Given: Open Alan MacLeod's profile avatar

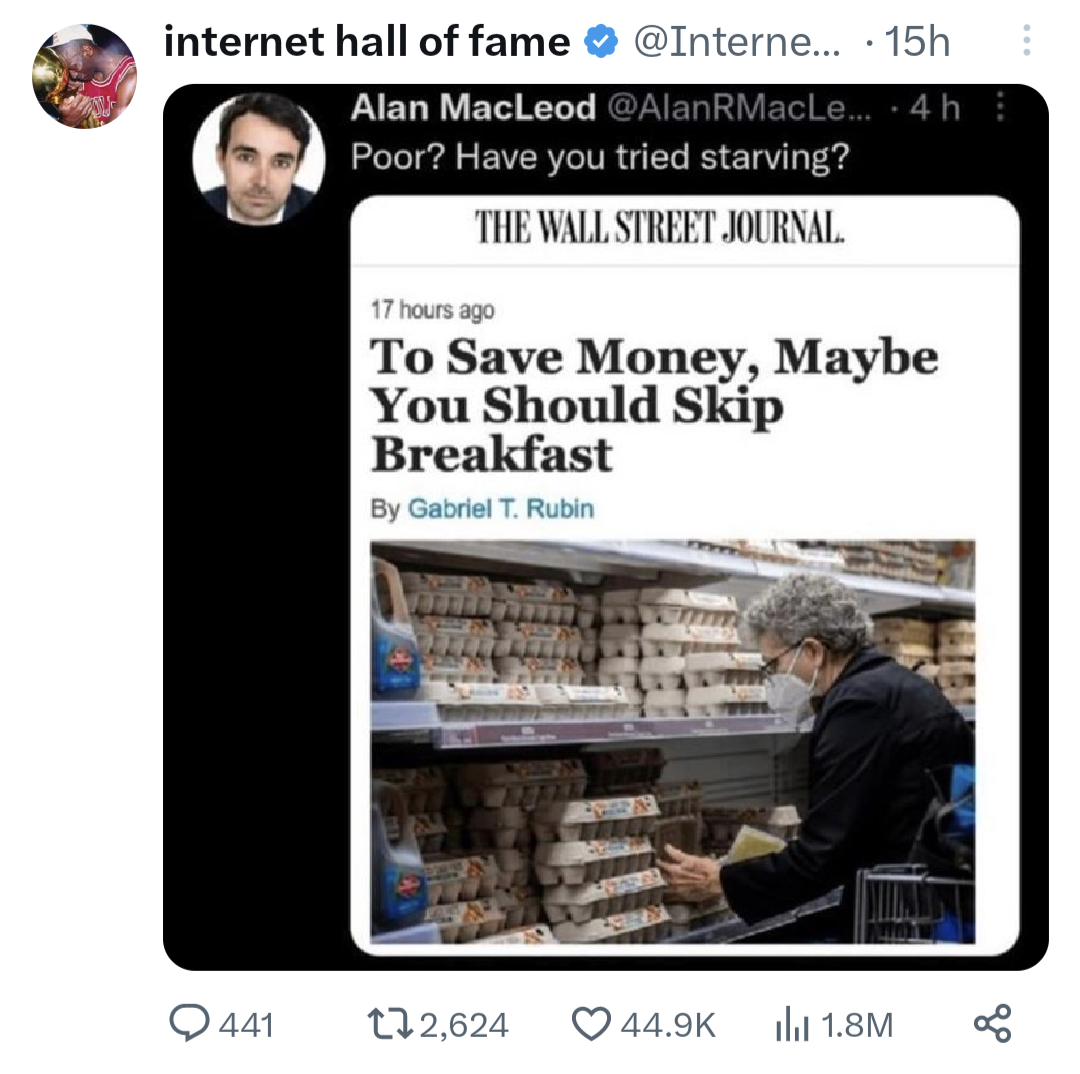Looking at the screenshot, I should pyautogui.click(x=259, y=157).
